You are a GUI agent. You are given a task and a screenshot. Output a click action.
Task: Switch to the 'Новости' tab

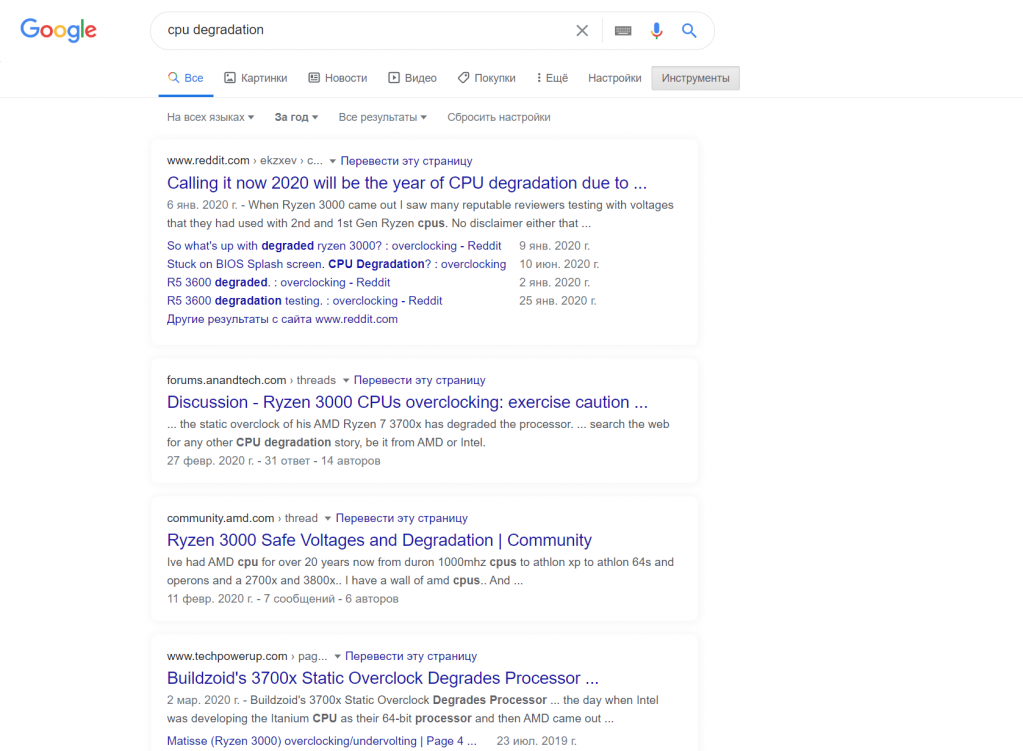338,78
